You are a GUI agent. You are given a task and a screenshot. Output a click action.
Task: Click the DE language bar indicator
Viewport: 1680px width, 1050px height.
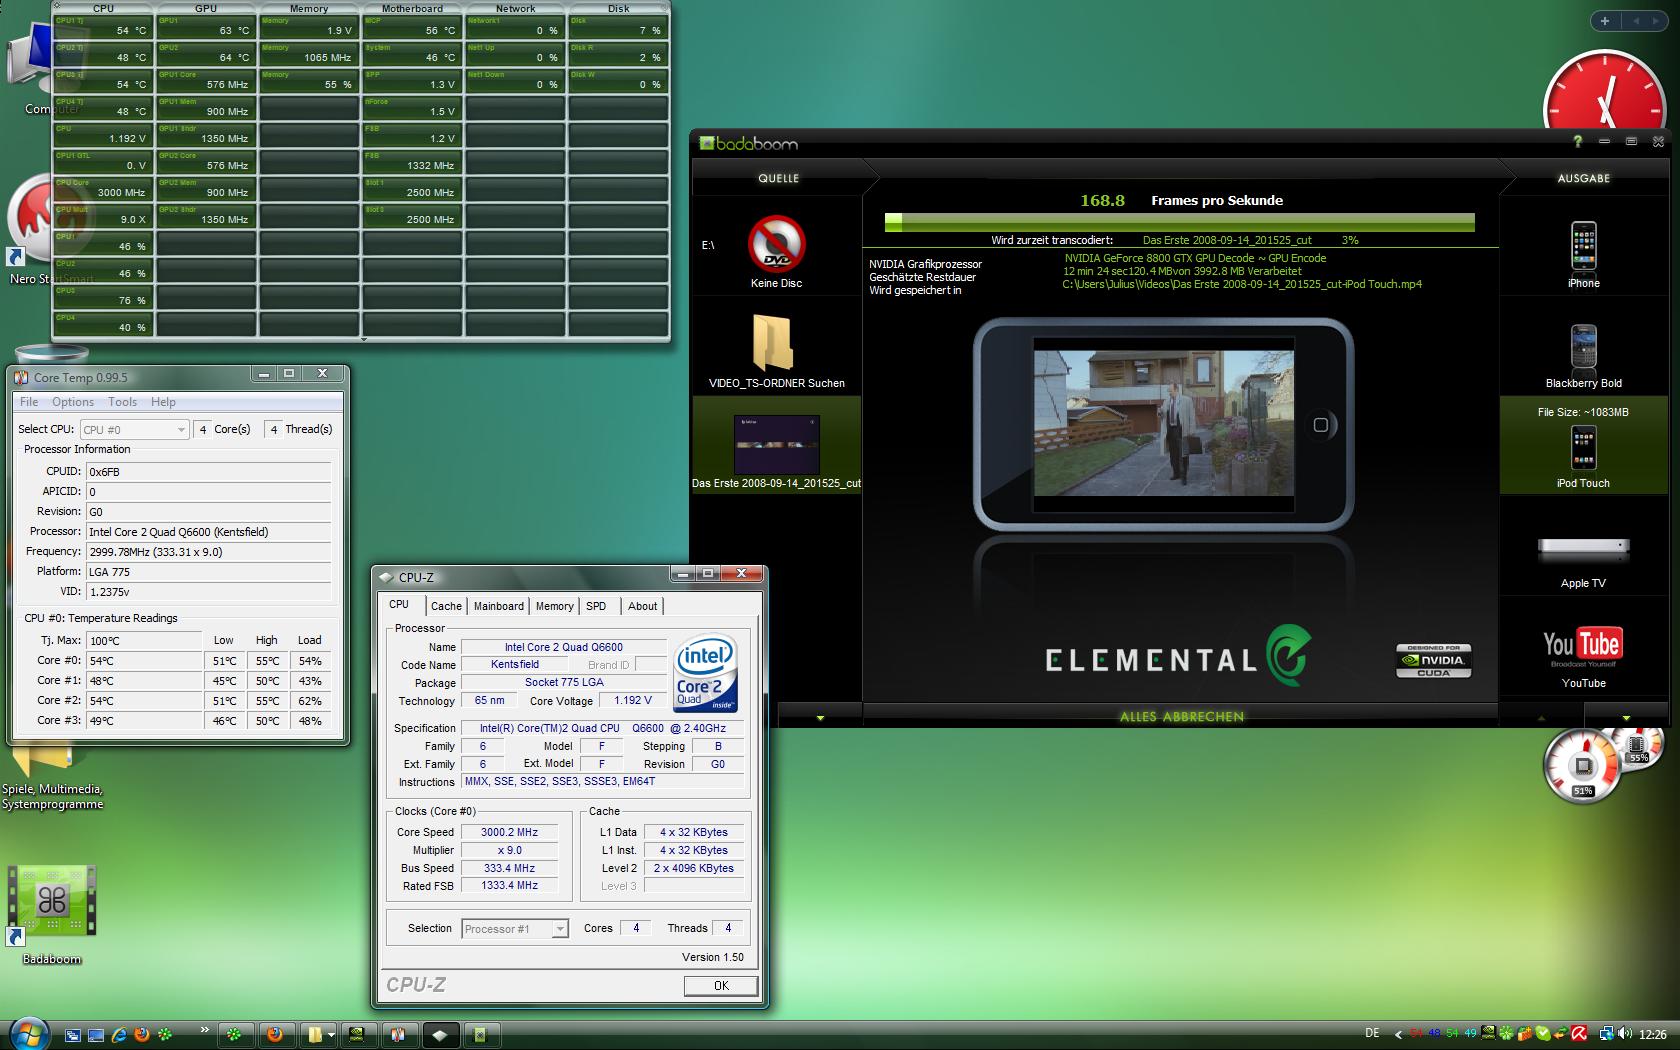pyautogui.click(x=1372, y=1034)
